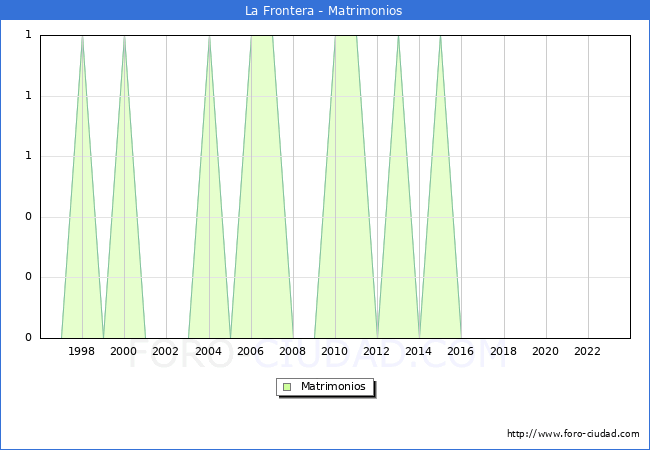Click the peak of the 2004 spike
The width and height of the screenshot is (650, 450).
click(209, 37)
